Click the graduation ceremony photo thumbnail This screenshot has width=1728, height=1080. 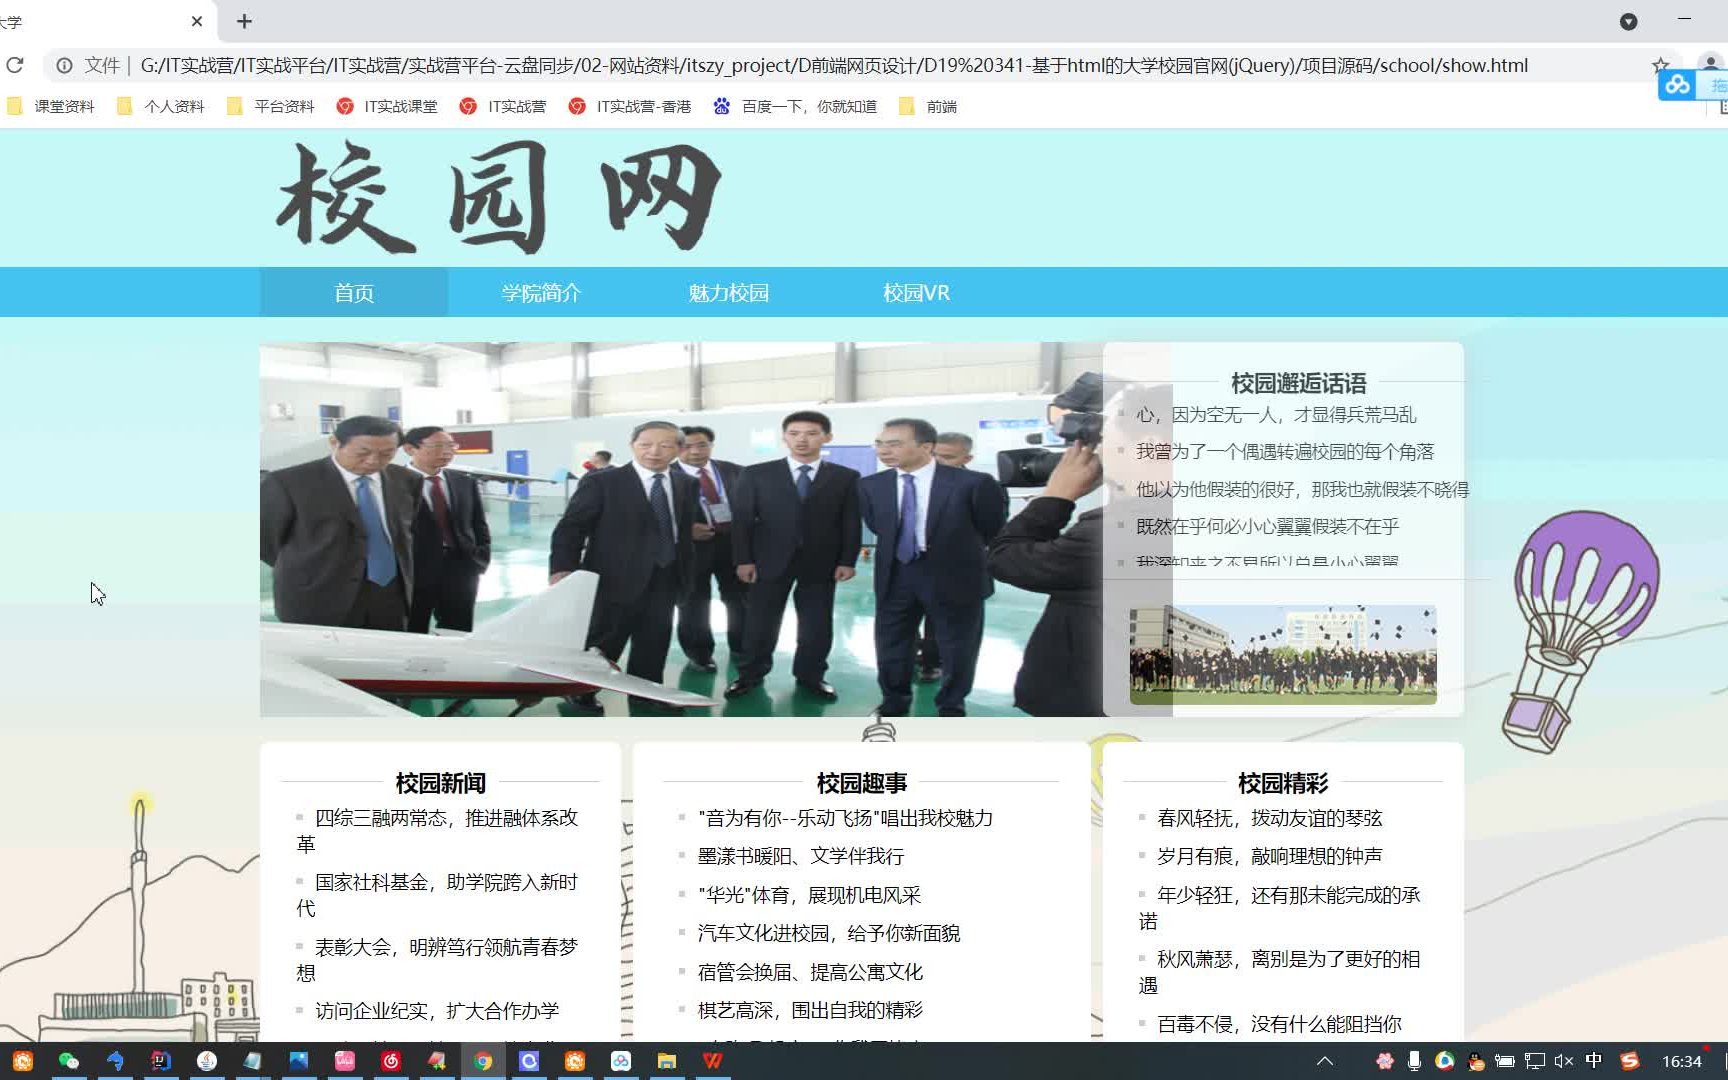pos(1283,654)
